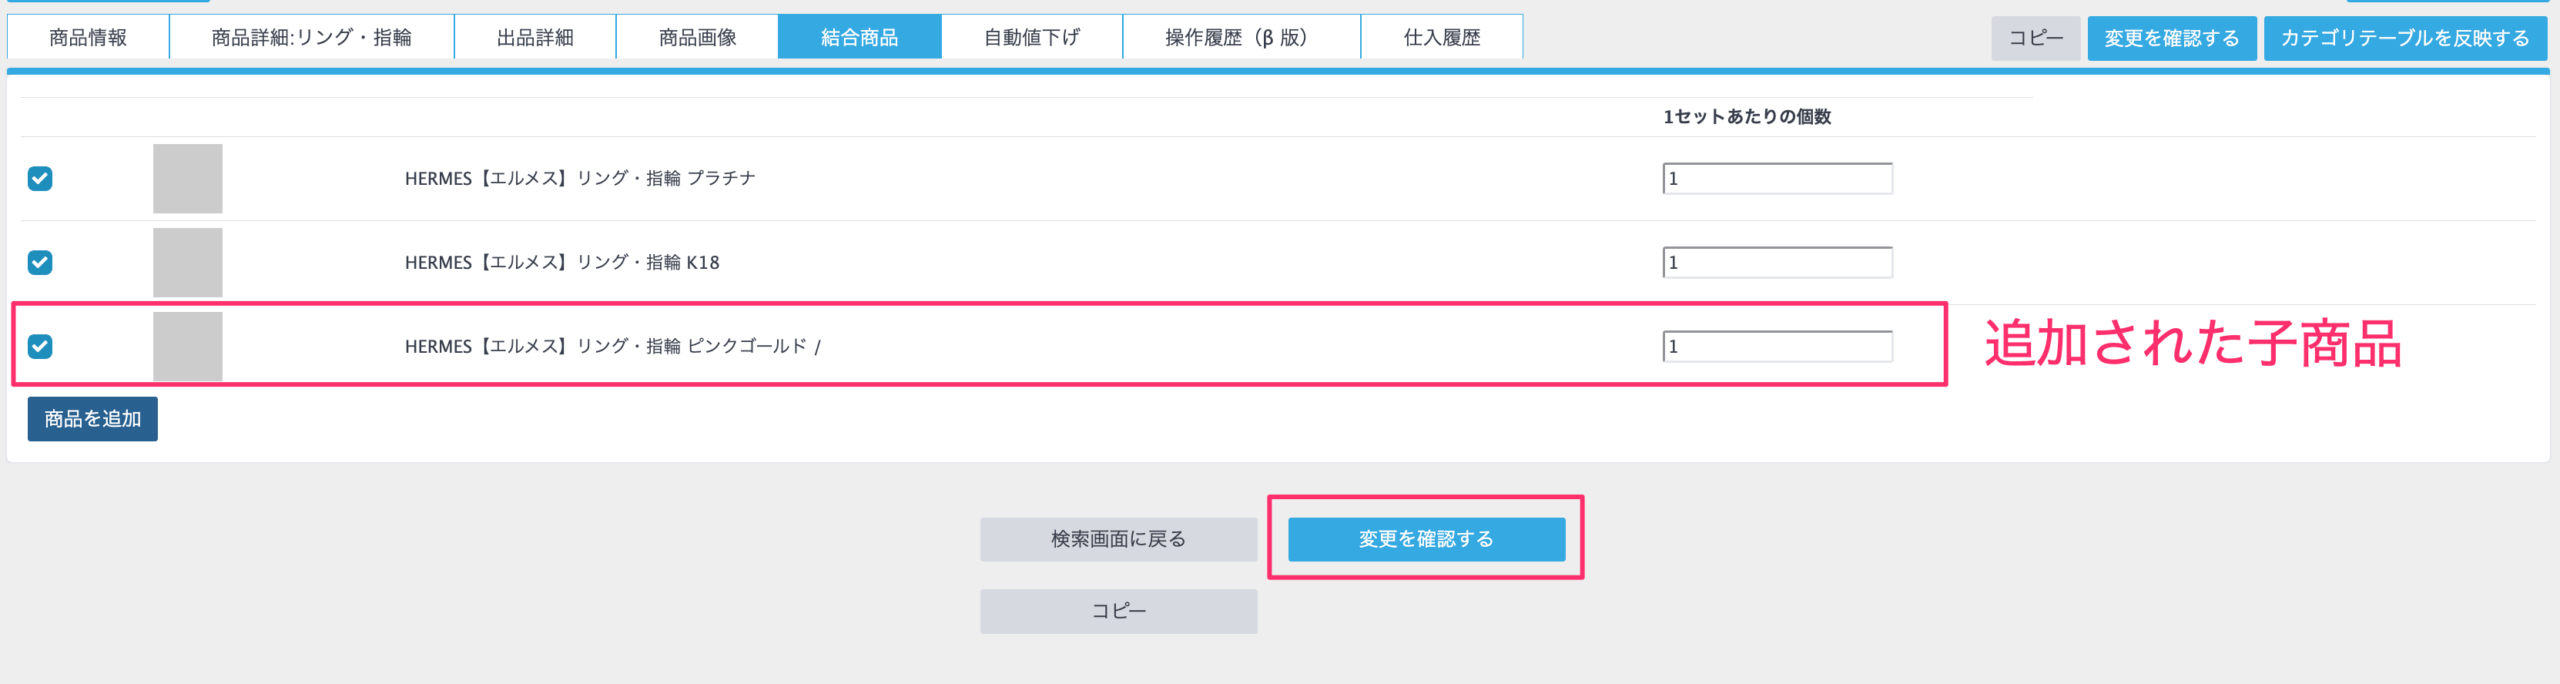Image resolution: width=2560 pixels, height=684 pixels.
Task: Click the top コピー button
Action: click(2035, 38)
